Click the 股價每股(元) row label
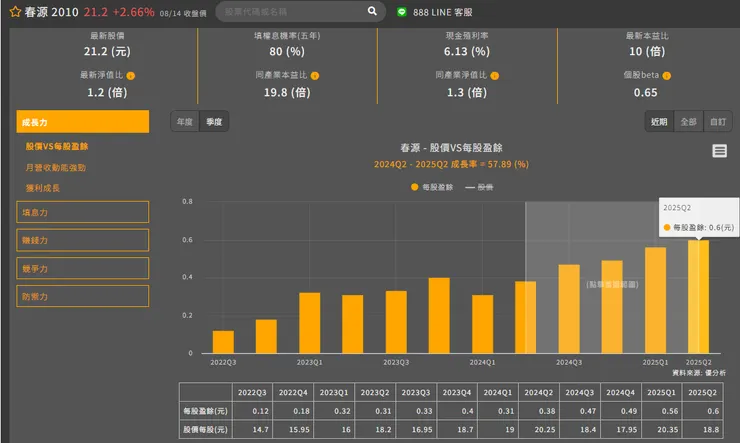This screenshot has width=740, height=443. click(205, 430)
